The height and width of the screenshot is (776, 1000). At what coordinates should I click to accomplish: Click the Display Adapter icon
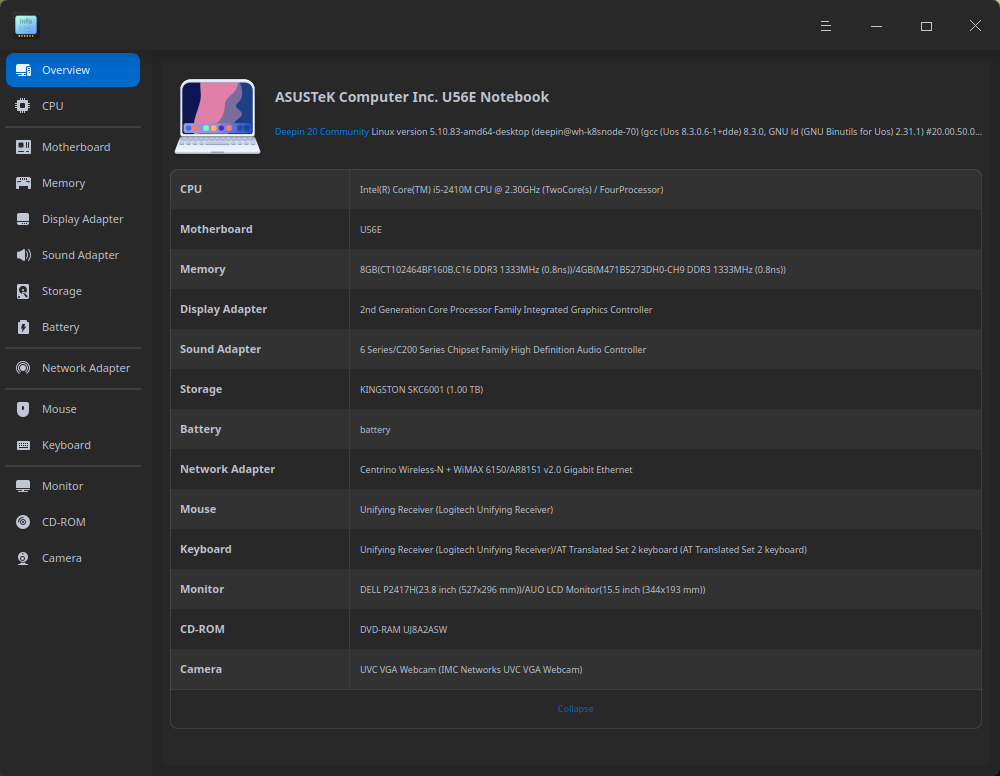(x=23, y=219)
